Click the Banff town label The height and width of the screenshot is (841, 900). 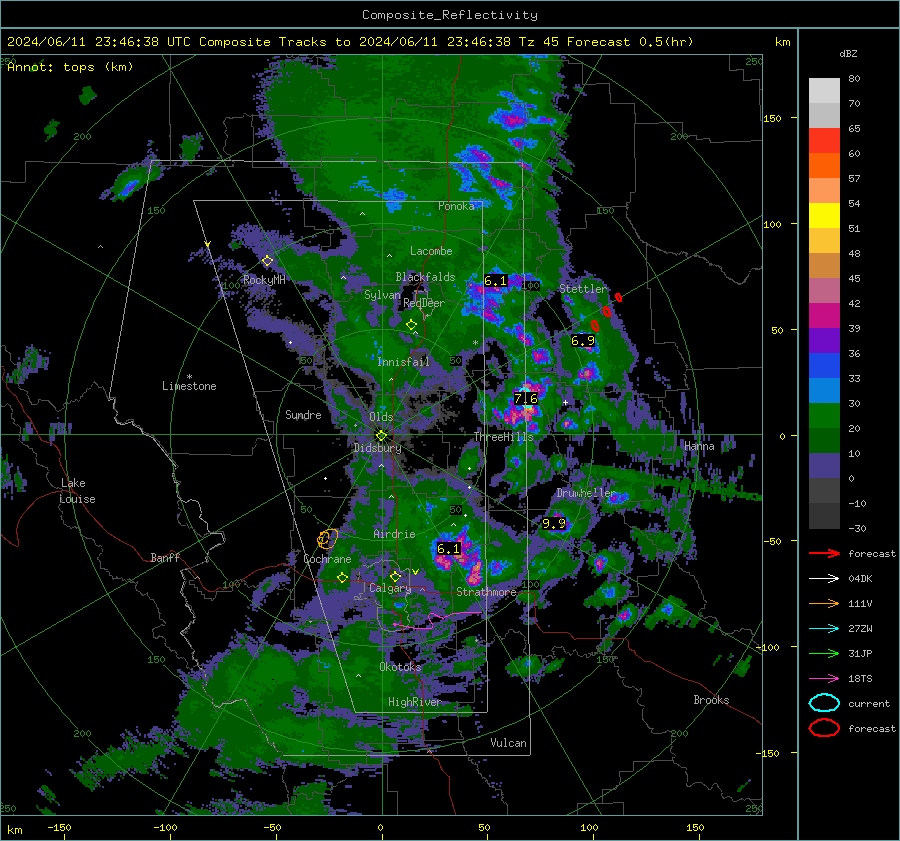(165, 558)
